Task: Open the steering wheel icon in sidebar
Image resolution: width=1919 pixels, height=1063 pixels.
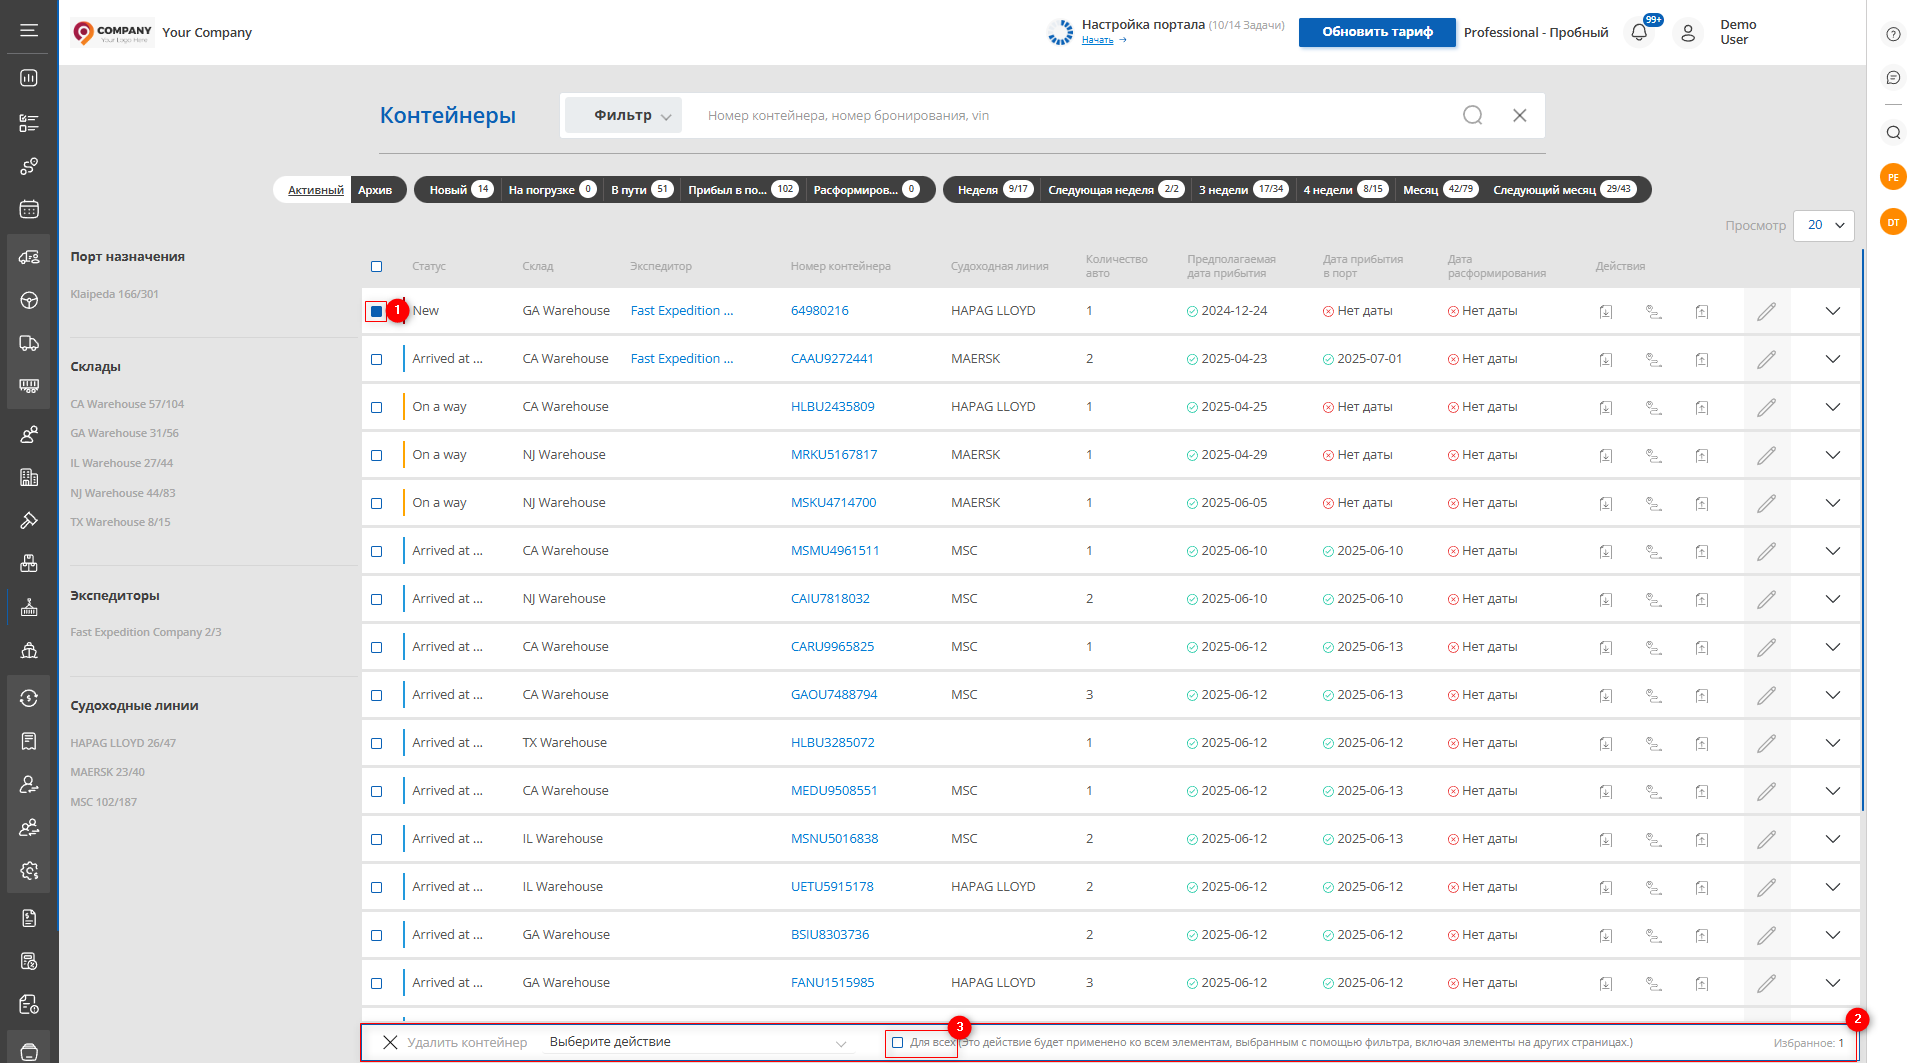Action: pyautogui.click(x=29, y=300)
